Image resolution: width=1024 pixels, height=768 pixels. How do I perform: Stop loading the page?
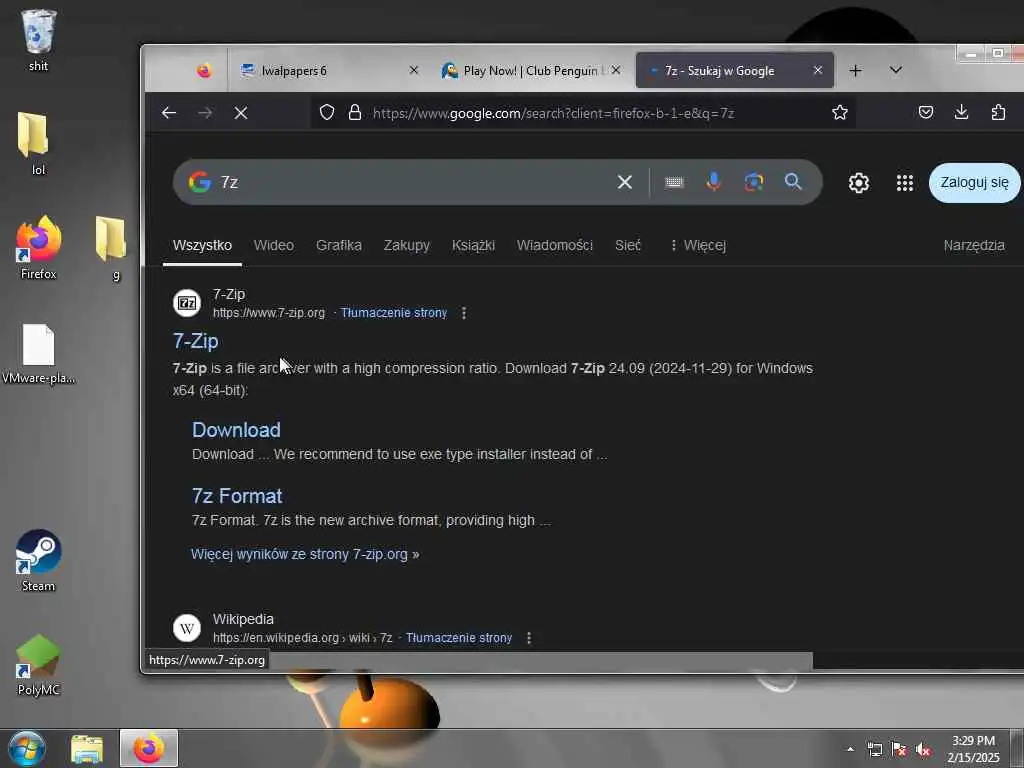[x=241, y=113]
